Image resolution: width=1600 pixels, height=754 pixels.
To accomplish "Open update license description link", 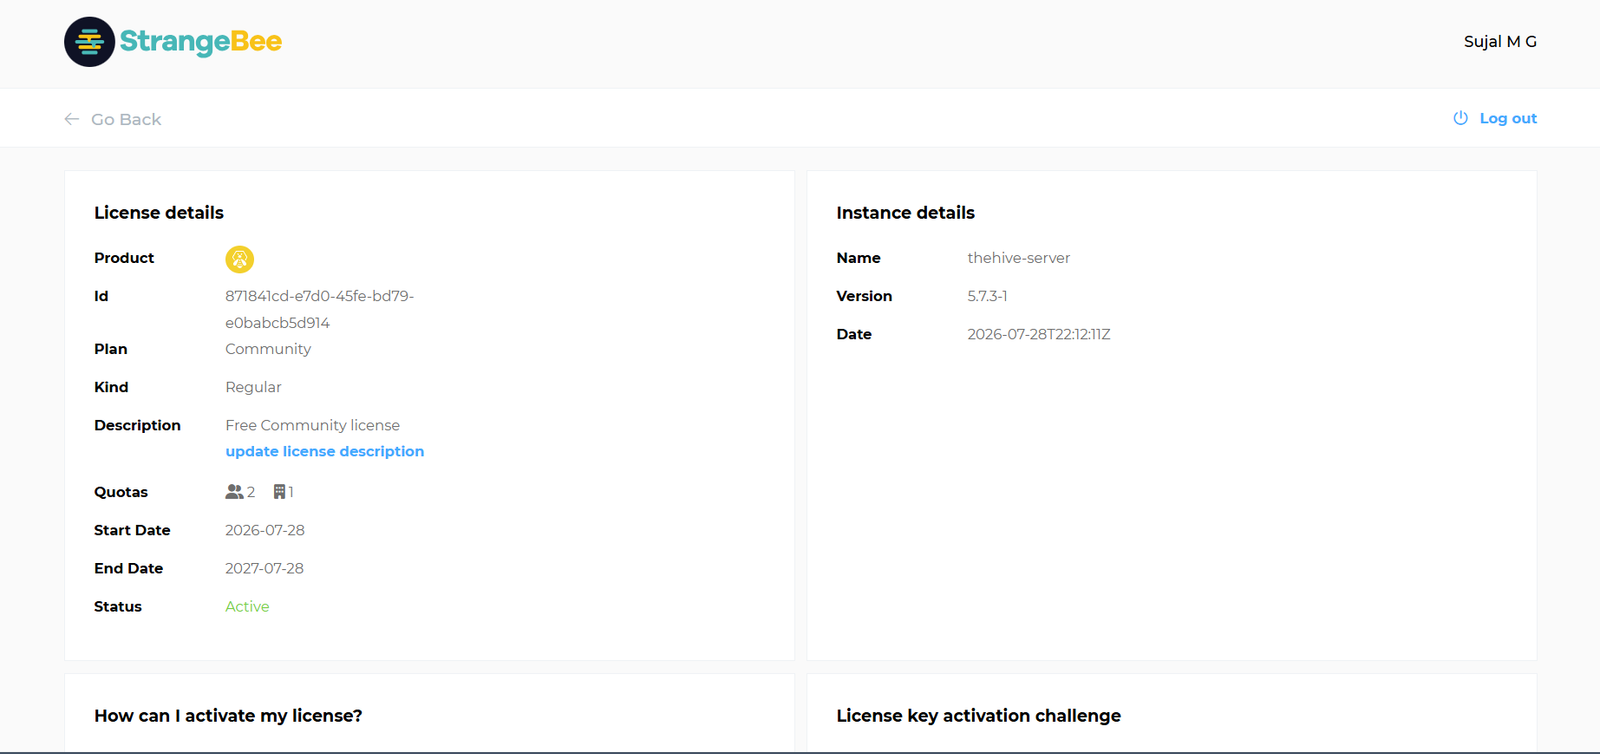I will (x=325, y=452).
